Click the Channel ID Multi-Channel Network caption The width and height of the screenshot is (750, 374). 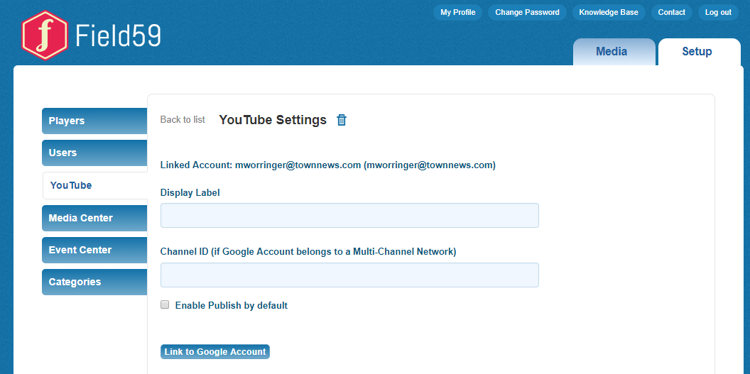point(308,252)
